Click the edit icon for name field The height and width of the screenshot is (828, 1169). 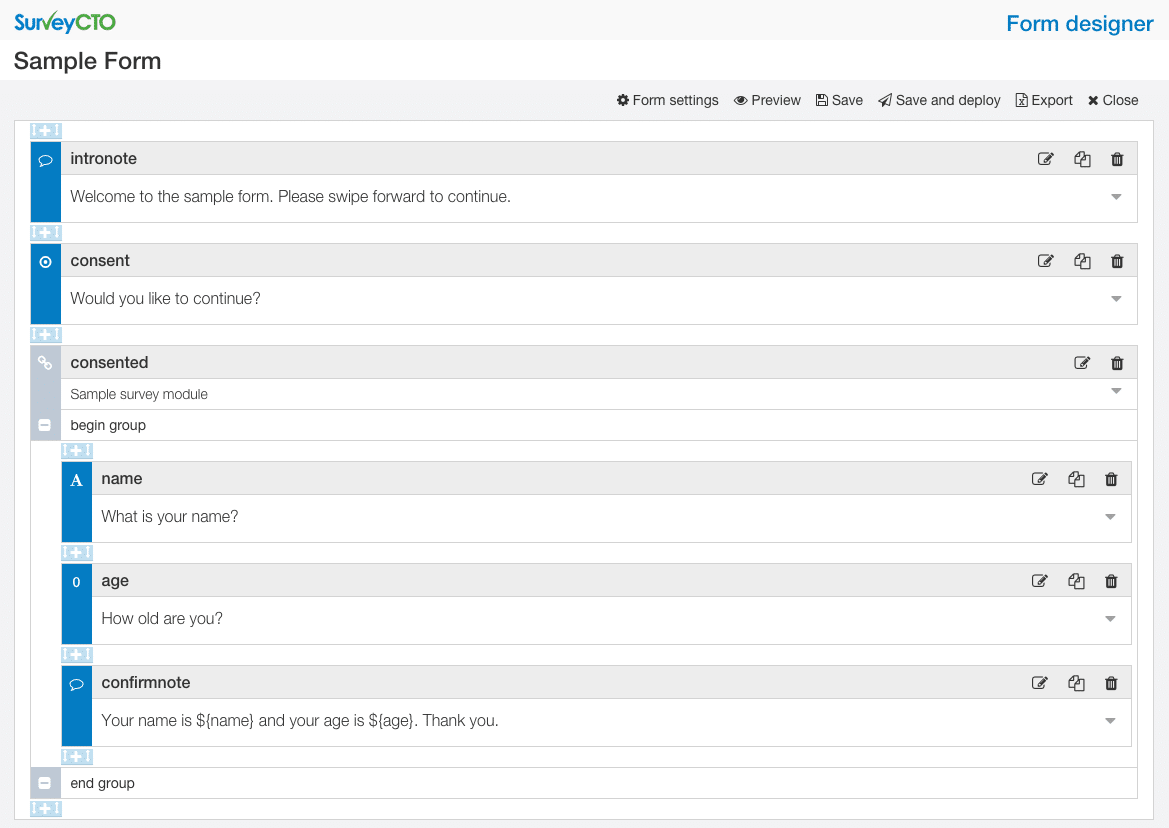pyautogui.click(x=1039, y=479)
